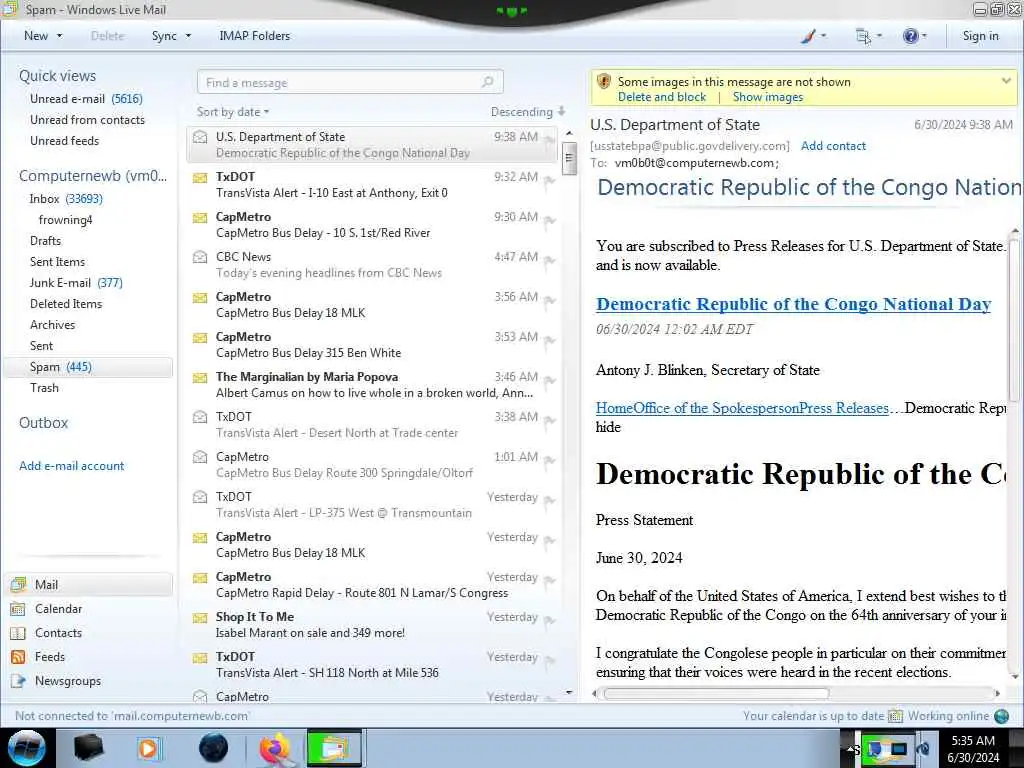1024x768 pixels.
Task: Click the Find a message search field
Action: [x=349, y=82]
